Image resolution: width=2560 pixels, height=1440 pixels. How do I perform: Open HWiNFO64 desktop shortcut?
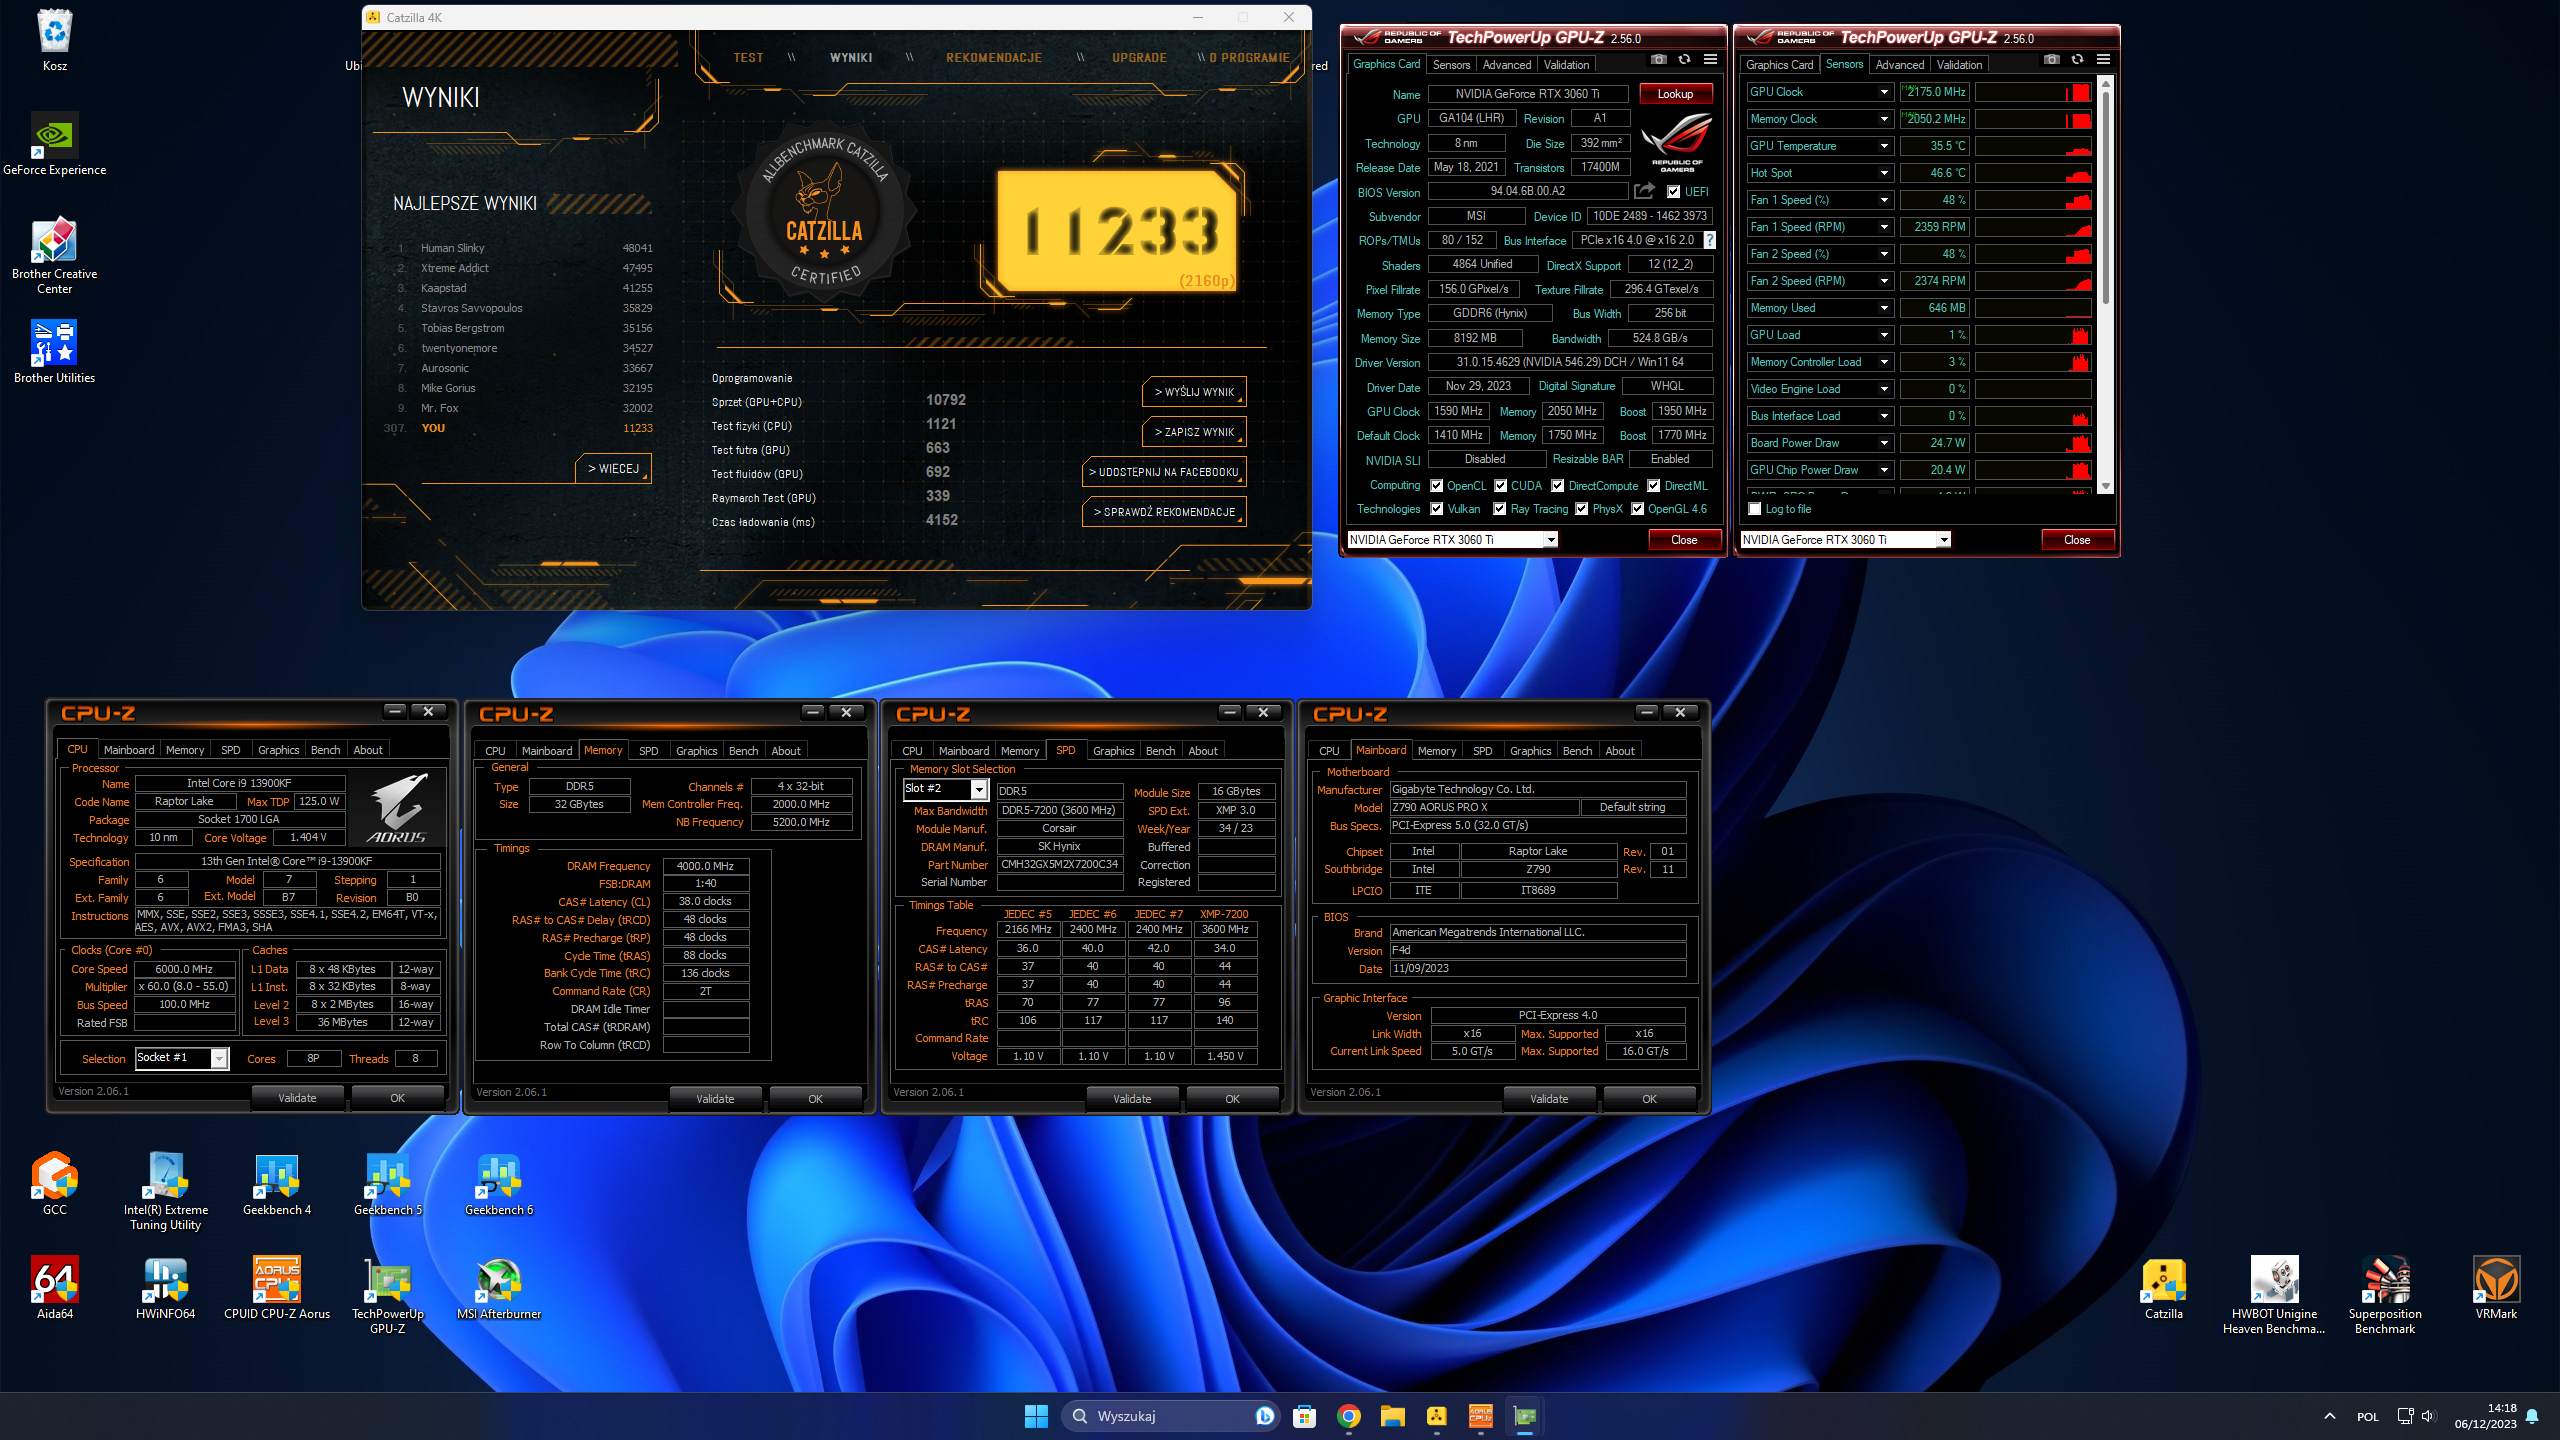tap(165, 1288)
